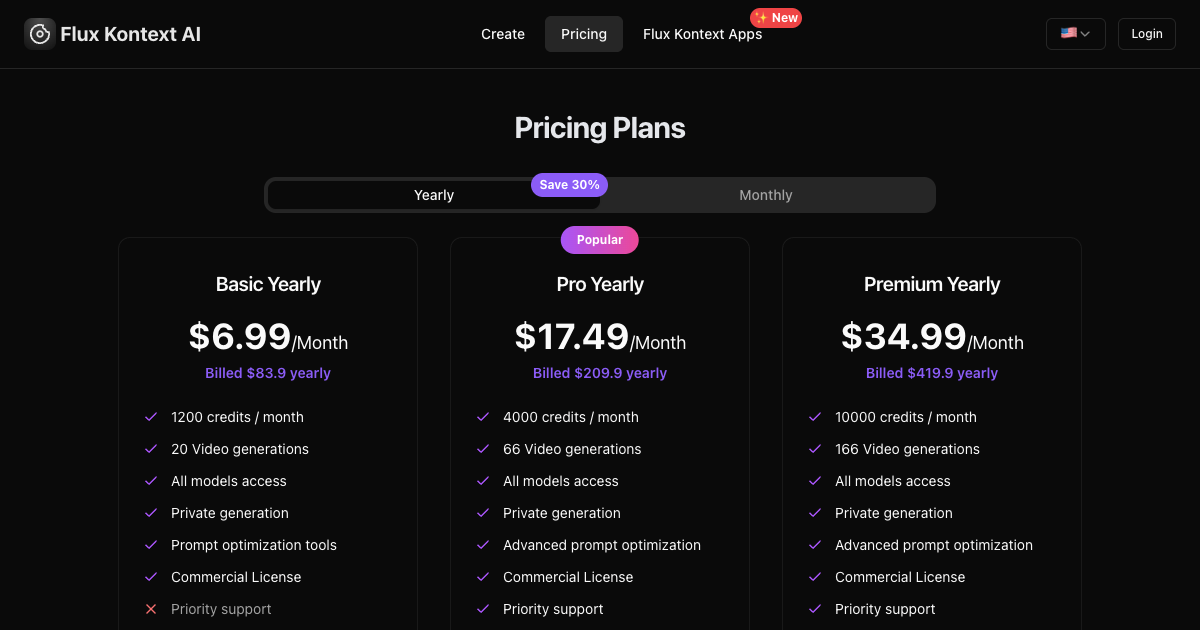This screenshot has height=630, width=1200.
Task: Click the Popular badge on Pro plan
Action: pos(600,240)
